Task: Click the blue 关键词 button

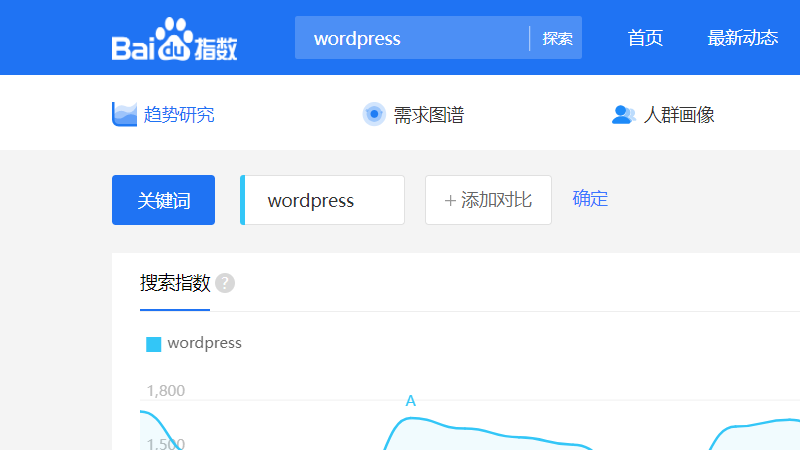Action: tap(163, 200)
